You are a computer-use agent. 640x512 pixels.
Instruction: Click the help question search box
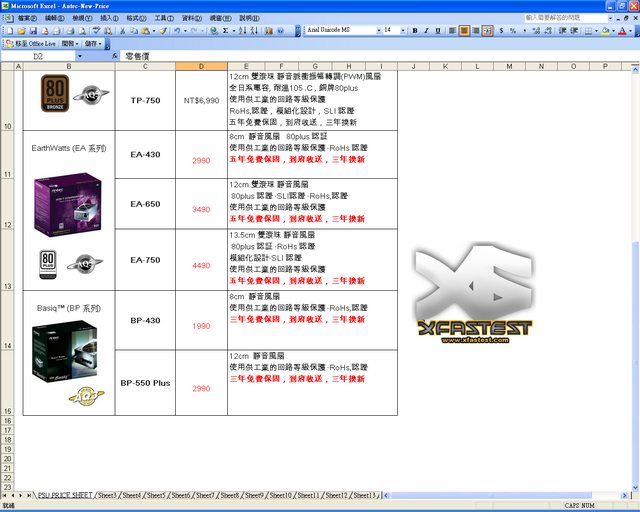pyautogui.click(x=566, y=18)
